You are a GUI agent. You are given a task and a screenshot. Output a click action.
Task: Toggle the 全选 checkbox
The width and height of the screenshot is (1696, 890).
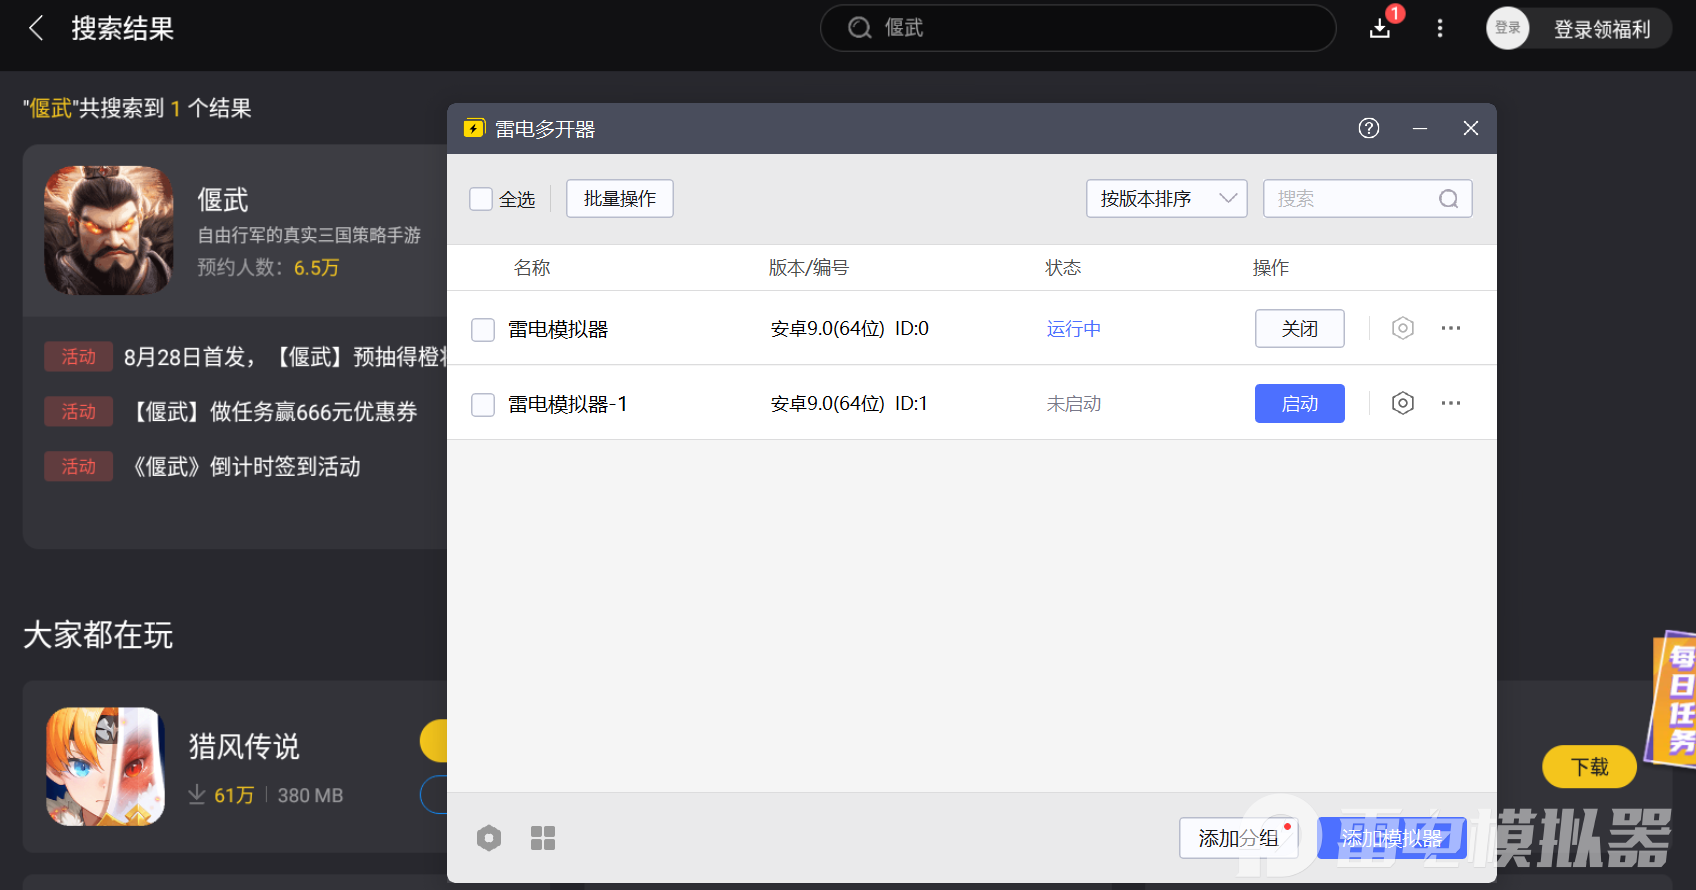[481, 199]
